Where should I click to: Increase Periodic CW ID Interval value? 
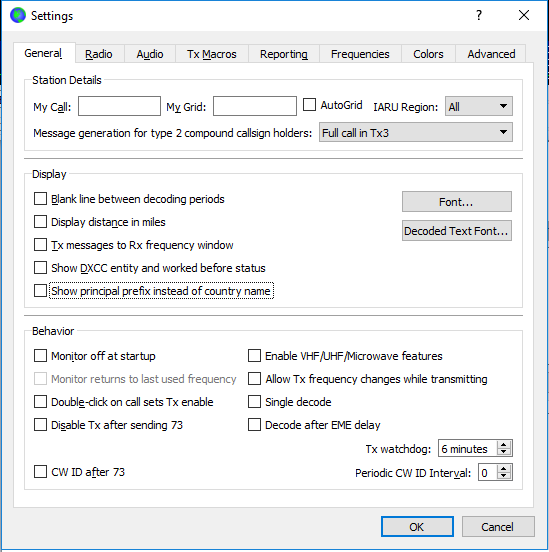point(504,469)
